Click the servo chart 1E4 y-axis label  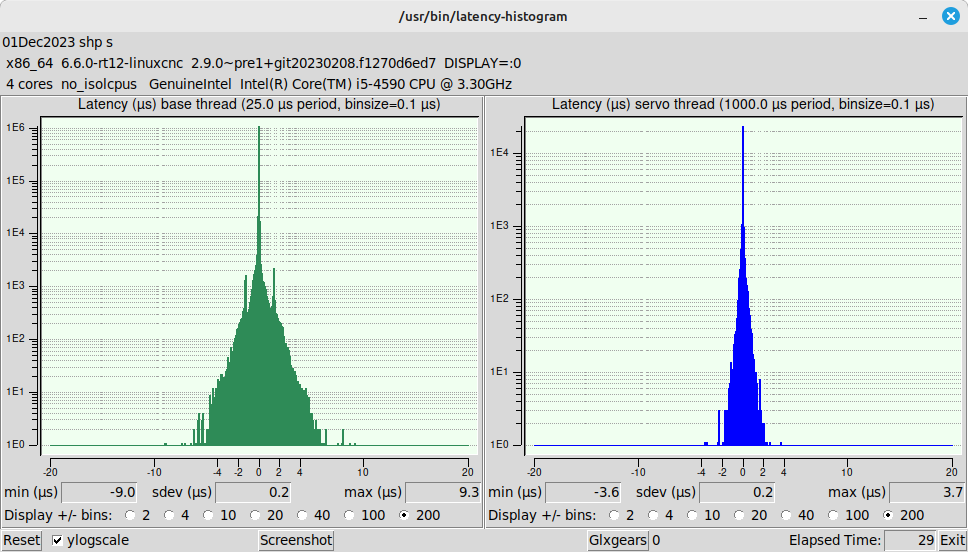click(500, 152)
